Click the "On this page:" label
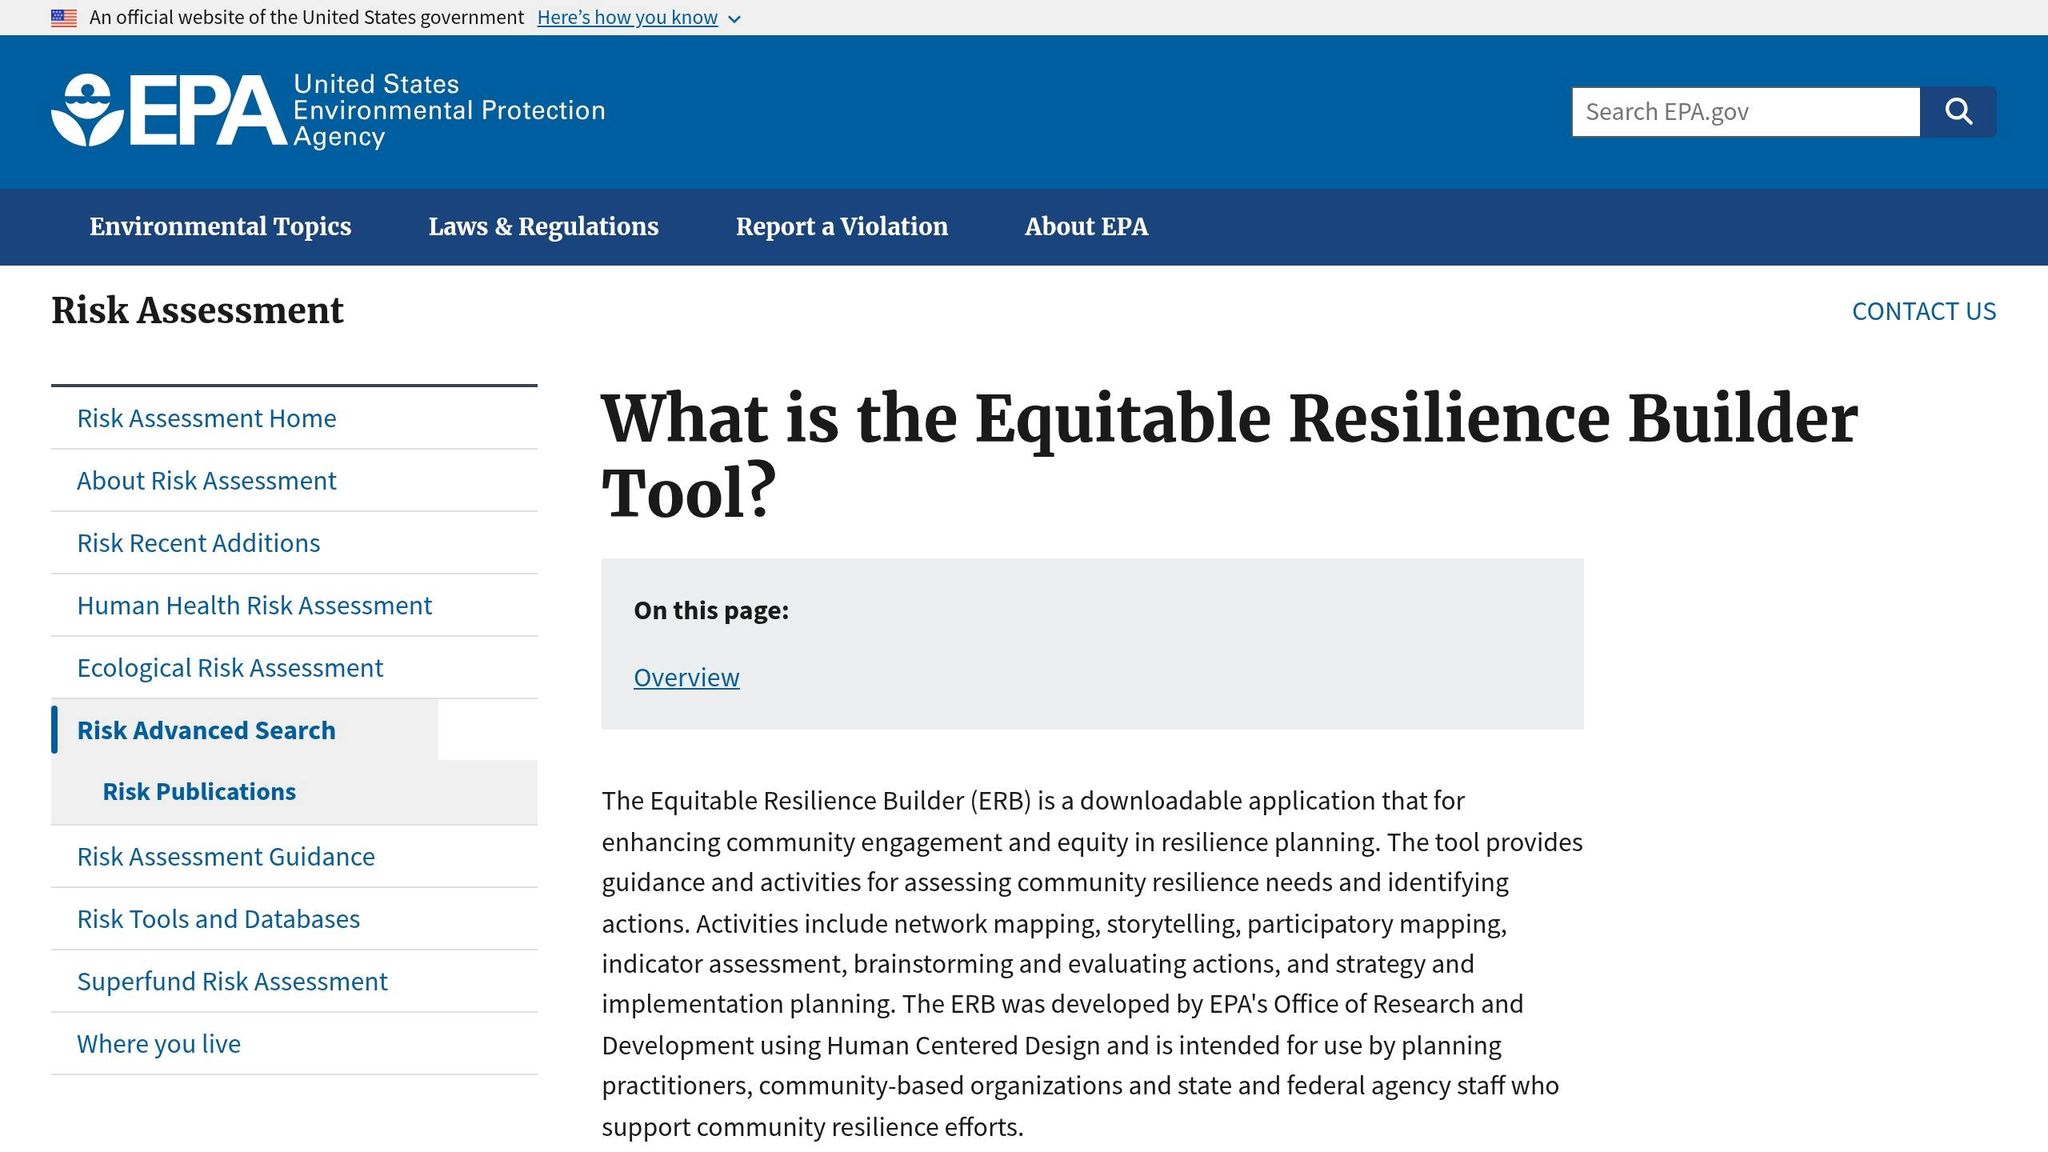Screen dimensions: 2048x1152 [711, 611]
